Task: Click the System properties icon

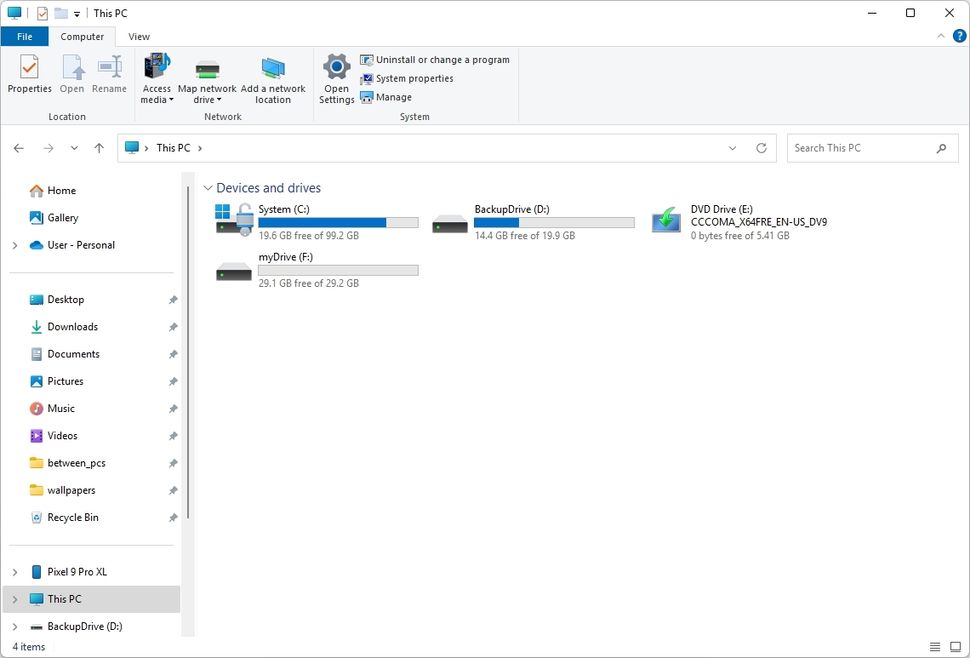Action: 365,78
